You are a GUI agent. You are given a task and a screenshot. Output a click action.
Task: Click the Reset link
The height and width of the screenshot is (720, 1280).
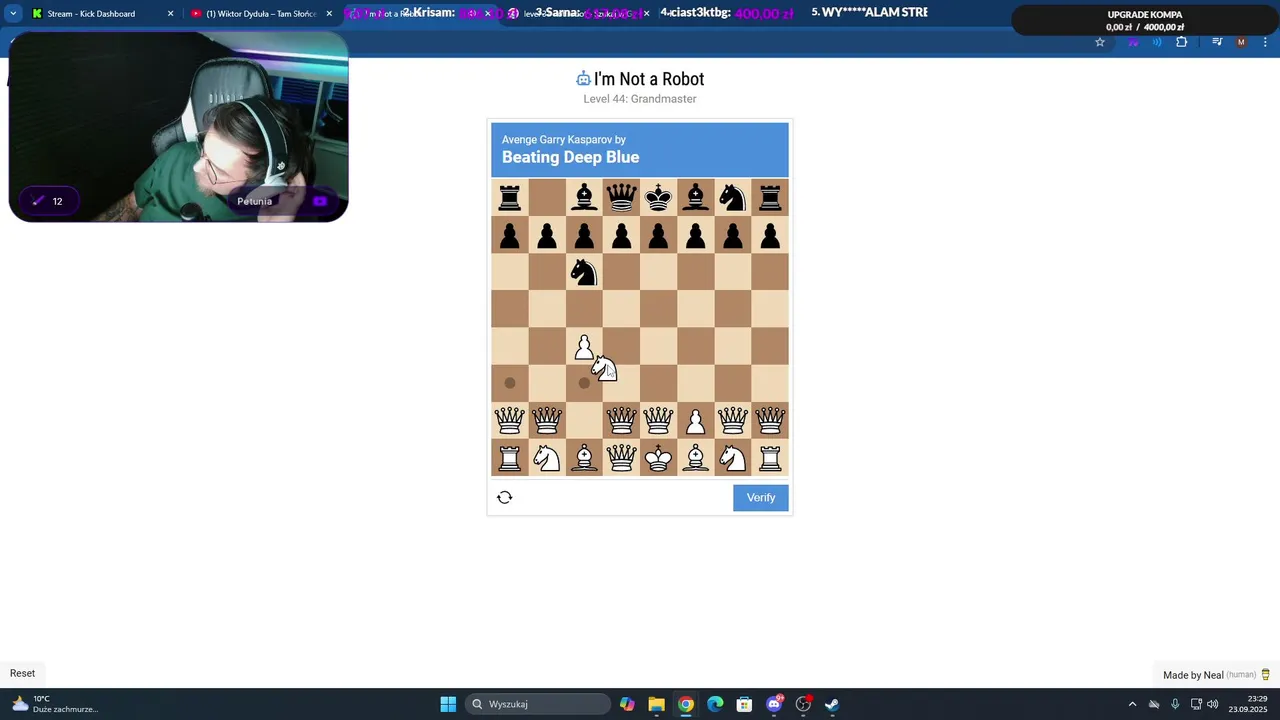coord(22,673)
